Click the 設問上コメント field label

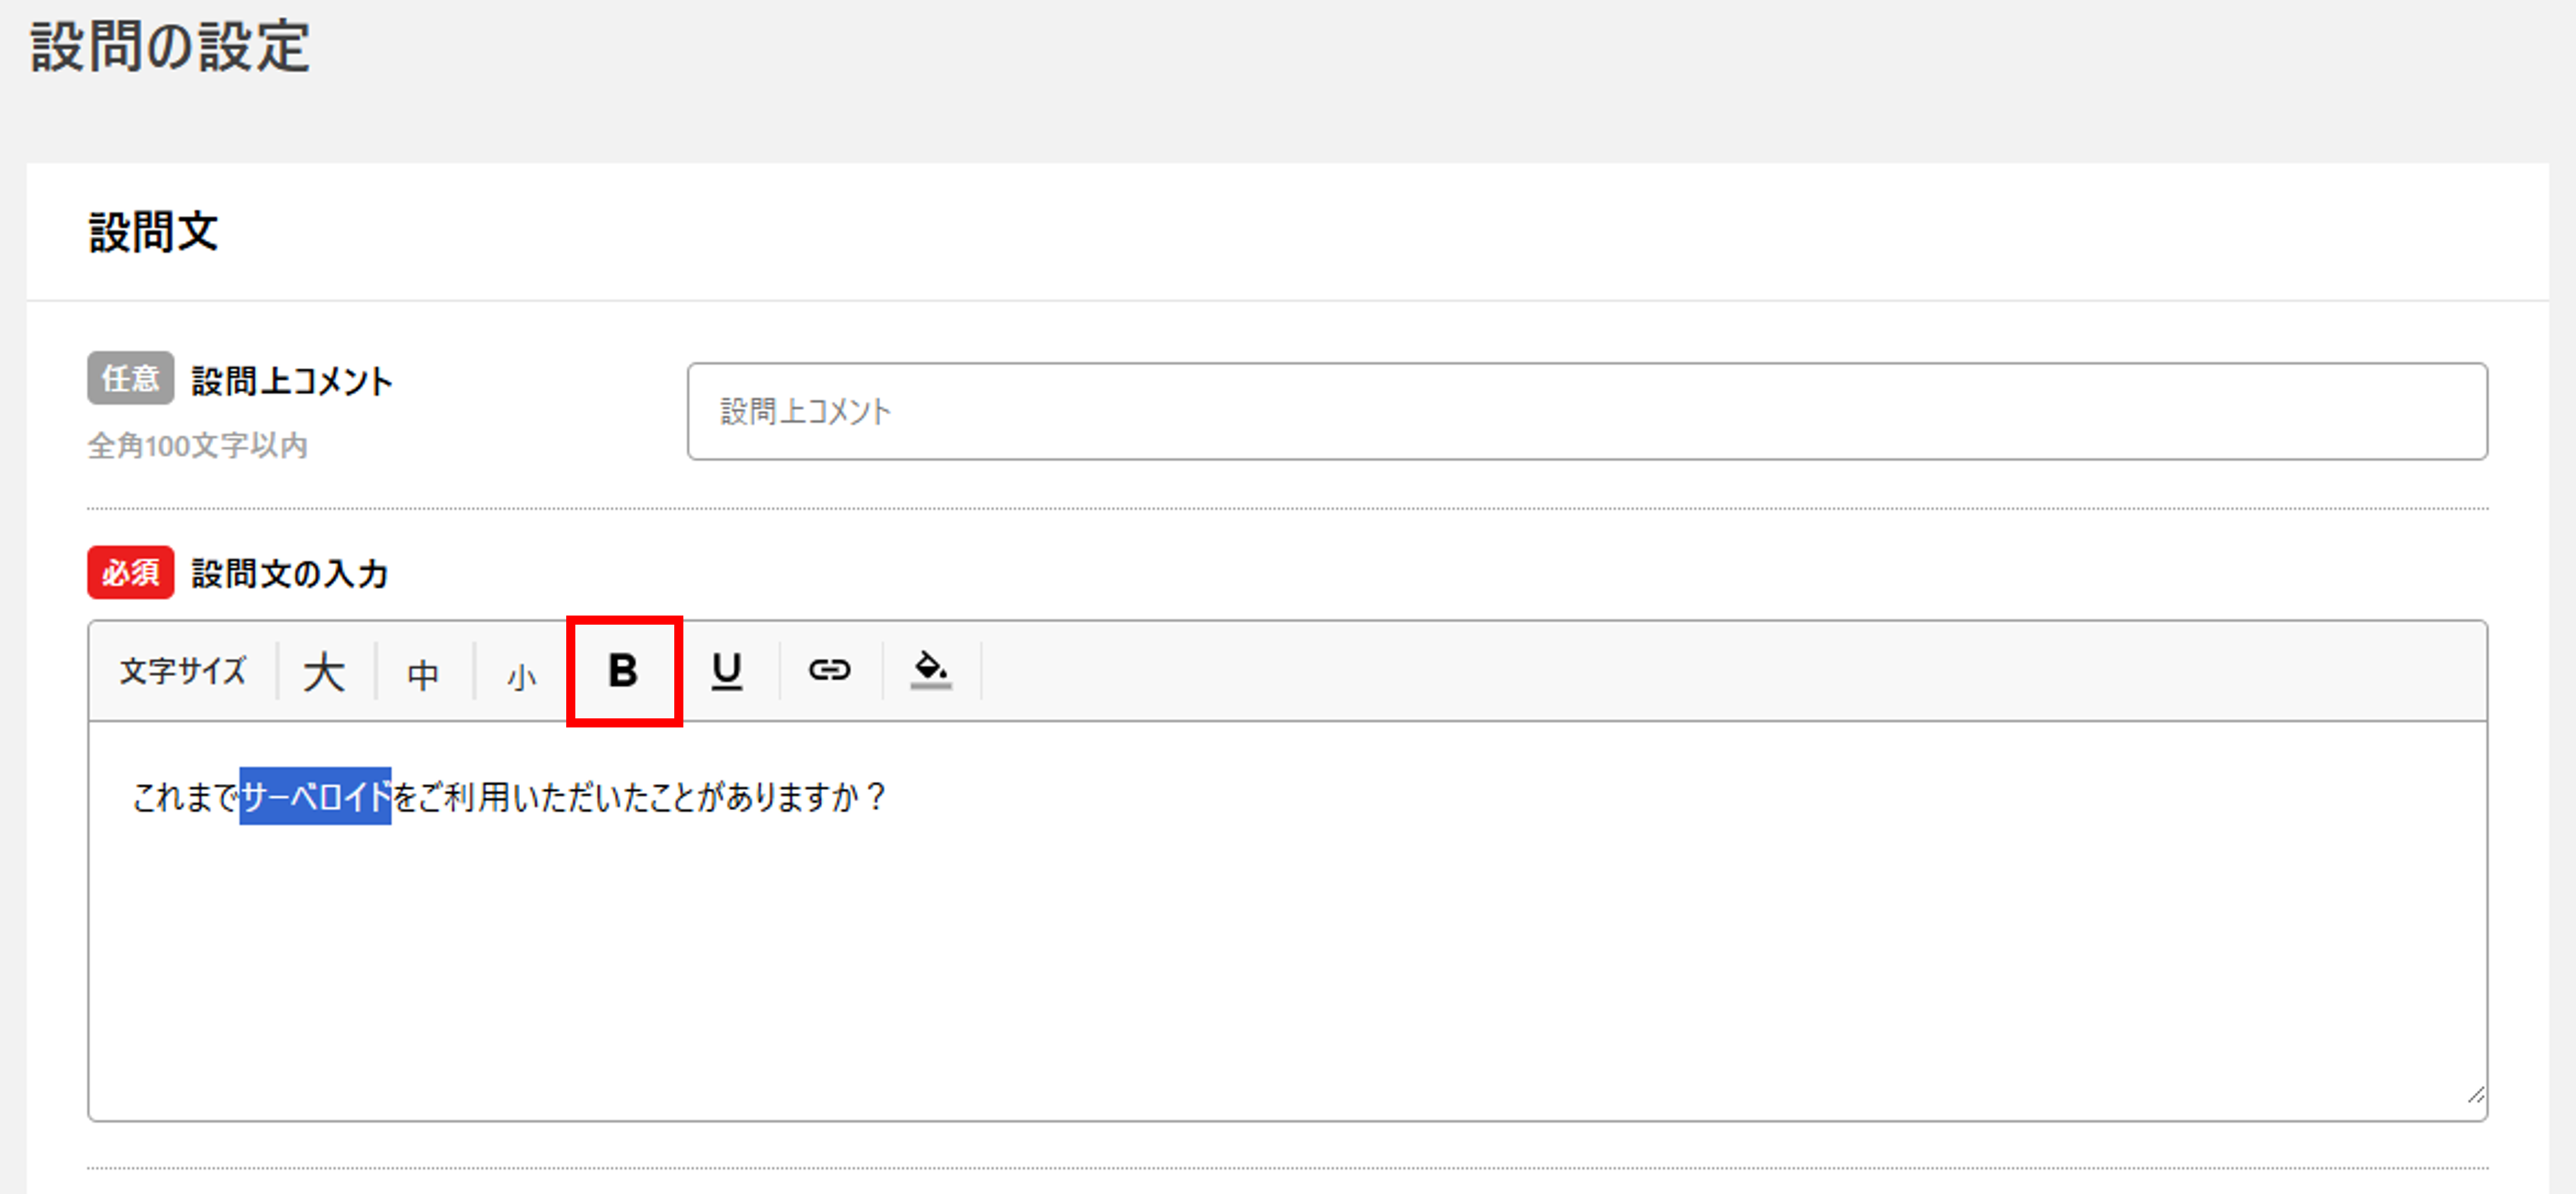point(292,381)
